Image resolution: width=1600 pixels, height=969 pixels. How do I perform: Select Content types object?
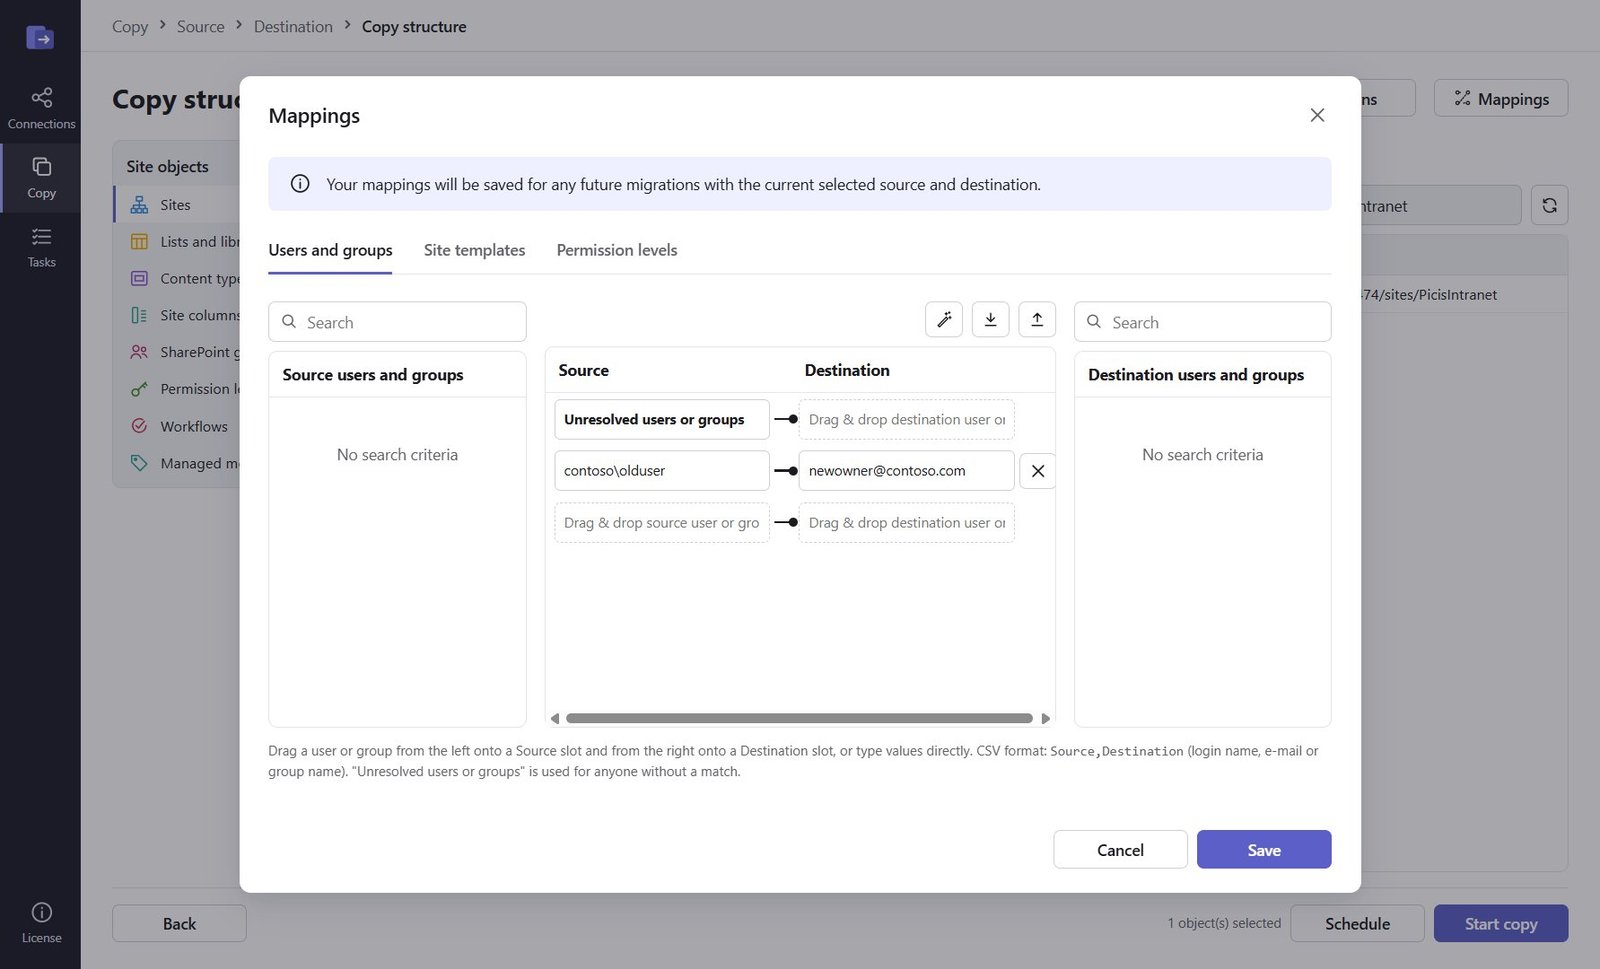click(x=177, y=279)
